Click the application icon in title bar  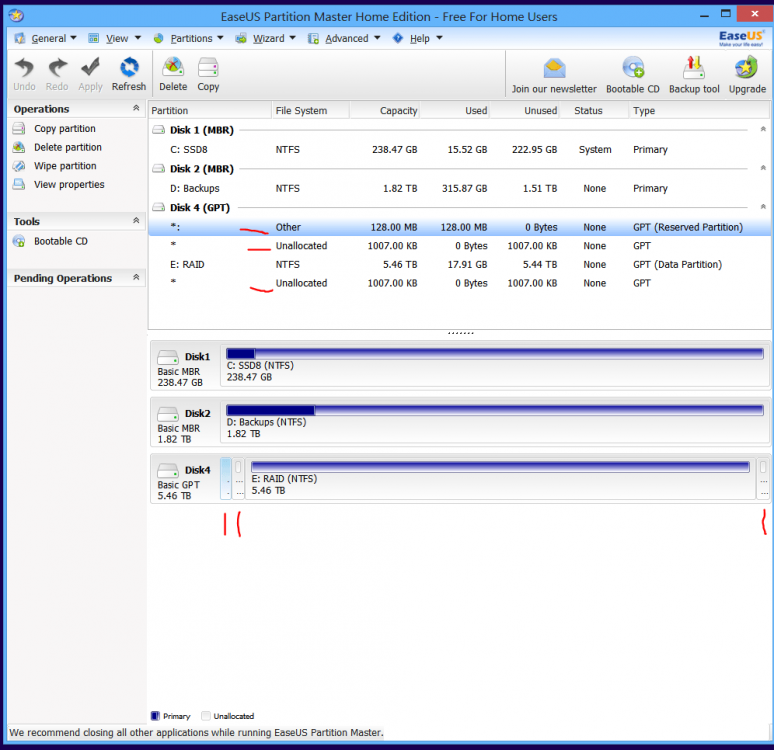(x=16, y=16)
